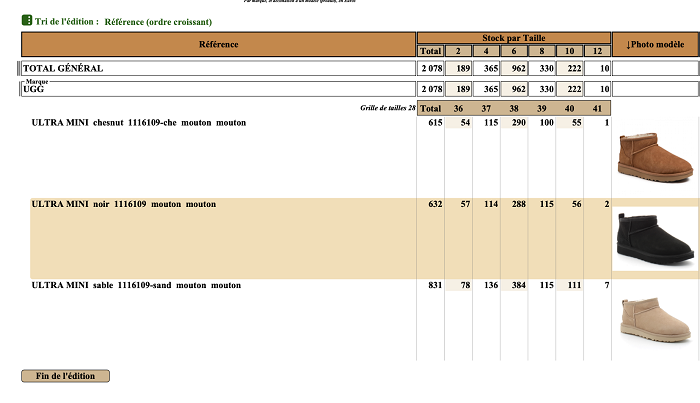The height and width of the screenshot is (403, 700).
Task: Open the black UGG boot photo
Action: pyautogui.click(x=655, y=240)
